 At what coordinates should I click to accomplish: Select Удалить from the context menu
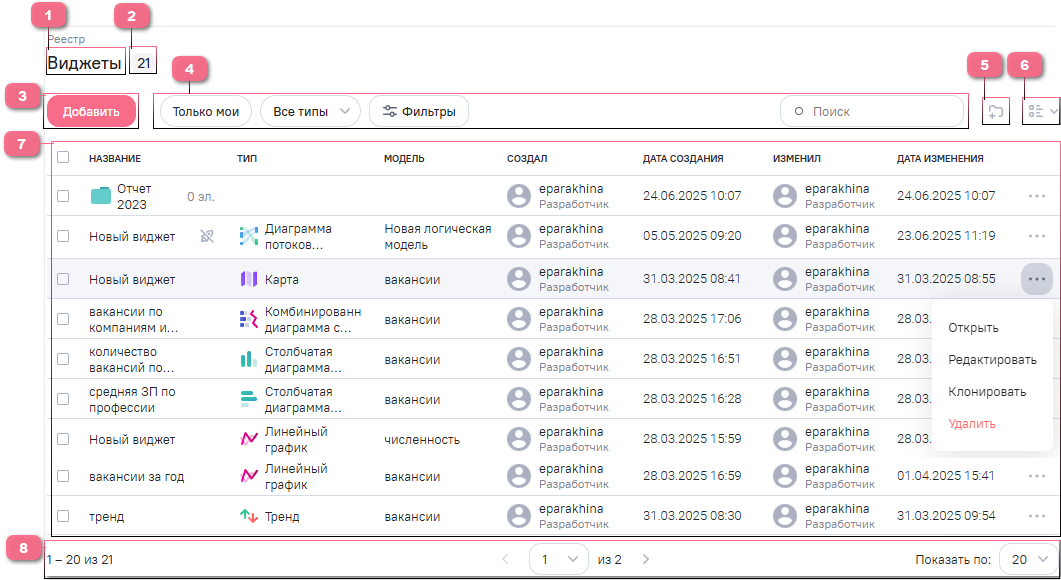971,424
